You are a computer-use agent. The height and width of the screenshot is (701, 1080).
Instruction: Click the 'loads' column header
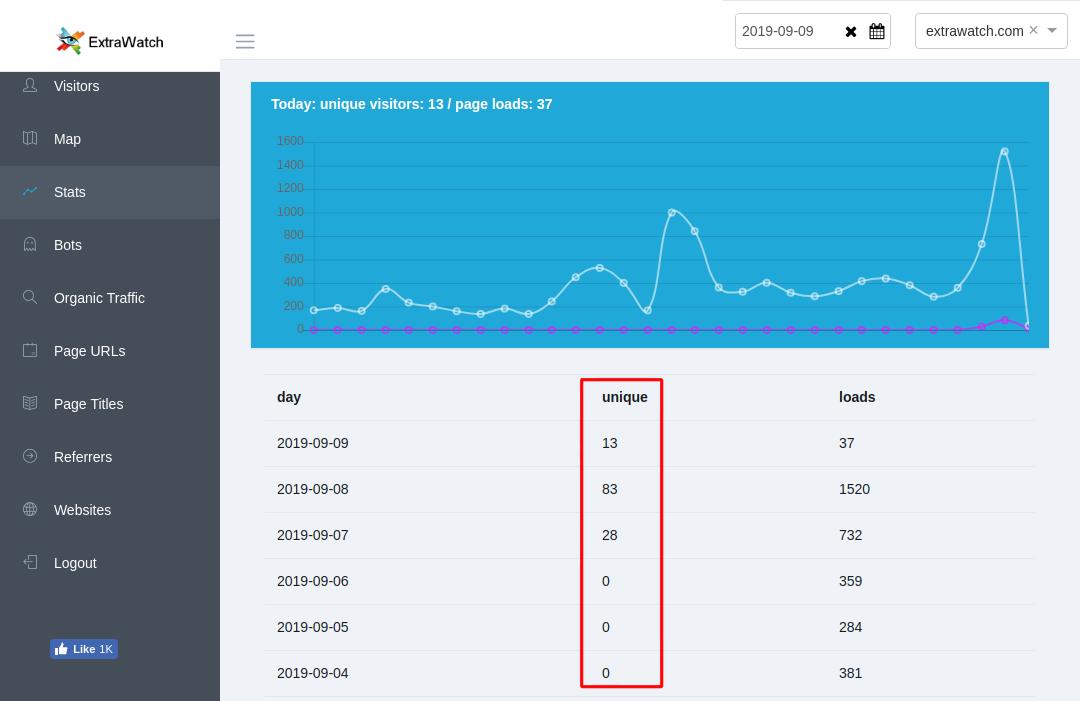(857, 397)
